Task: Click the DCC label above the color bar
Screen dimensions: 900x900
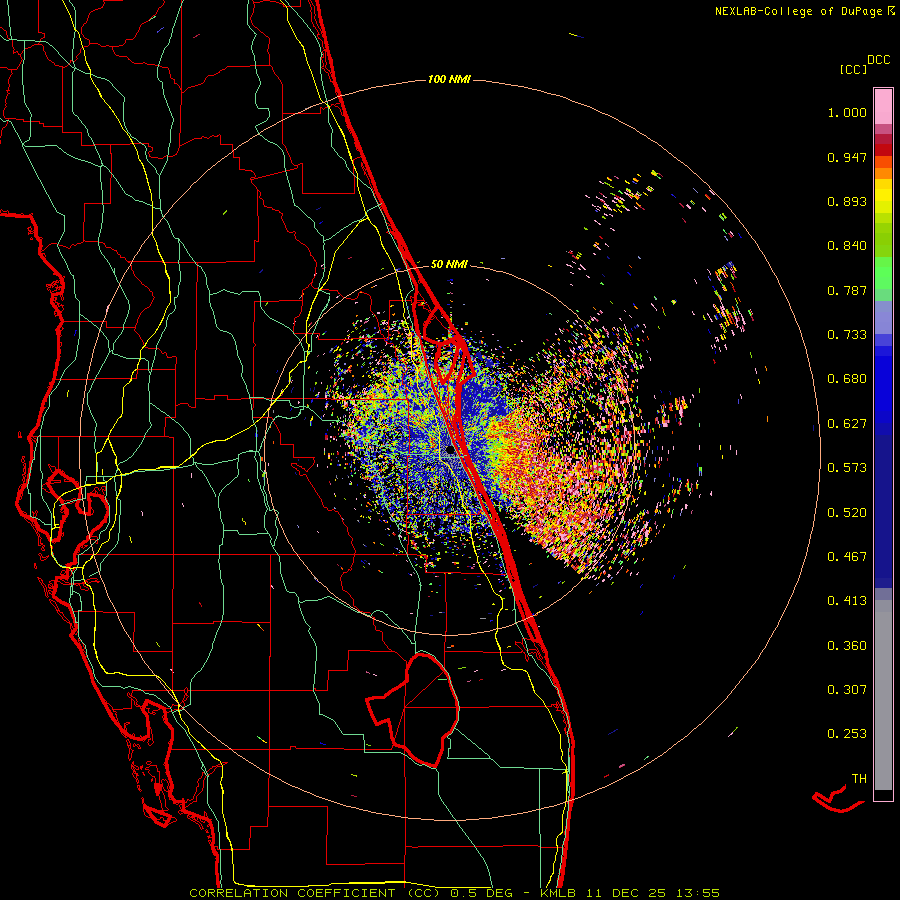Action: pos(879,60)
